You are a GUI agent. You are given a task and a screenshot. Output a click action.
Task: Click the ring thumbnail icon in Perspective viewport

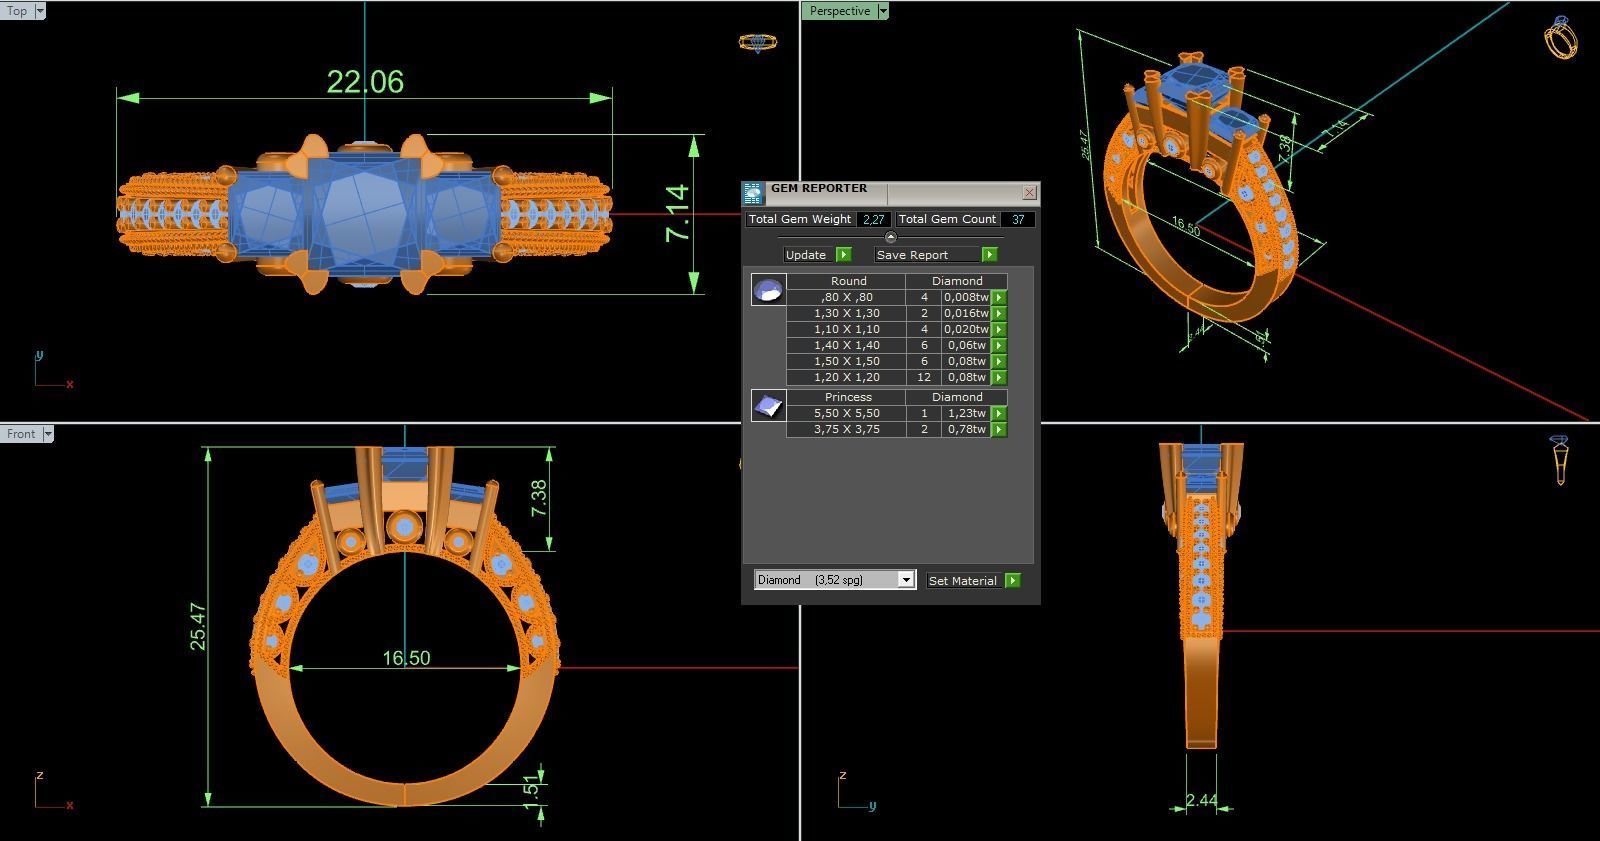[1561, 37]
